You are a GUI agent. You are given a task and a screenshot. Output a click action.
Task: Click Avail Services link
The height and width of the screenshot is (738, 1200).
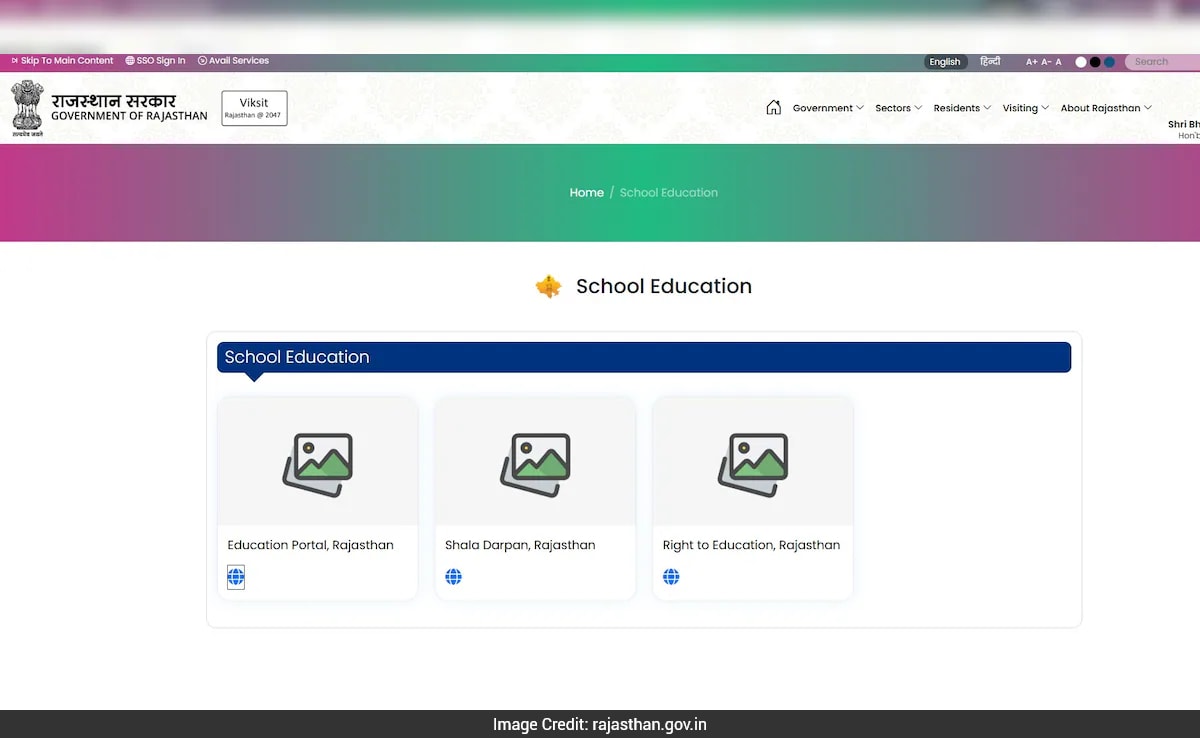[x=234, y=61]
